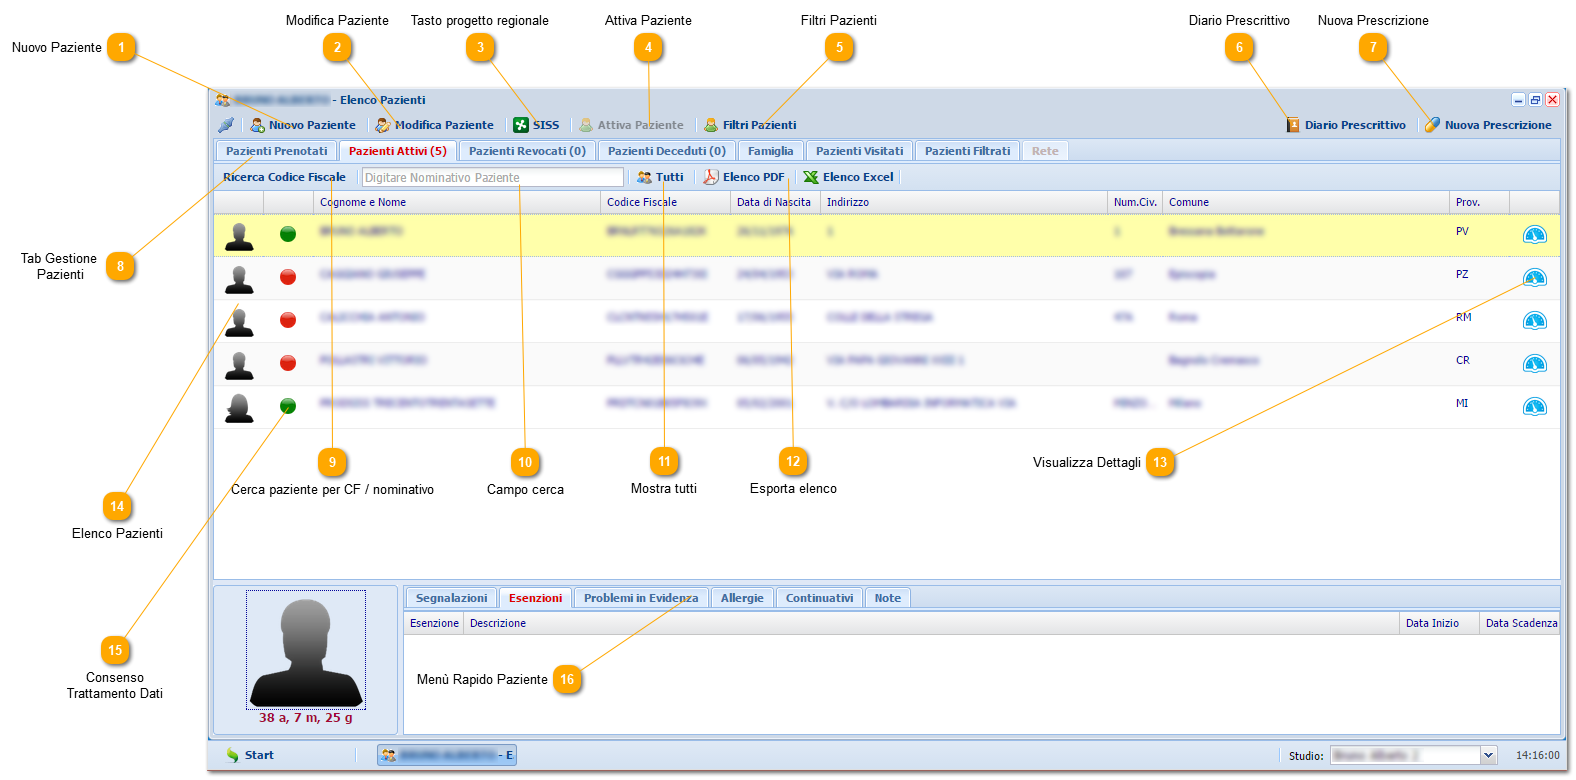
Task: Click the Esenzione column header
Action: tap(434, 623)
